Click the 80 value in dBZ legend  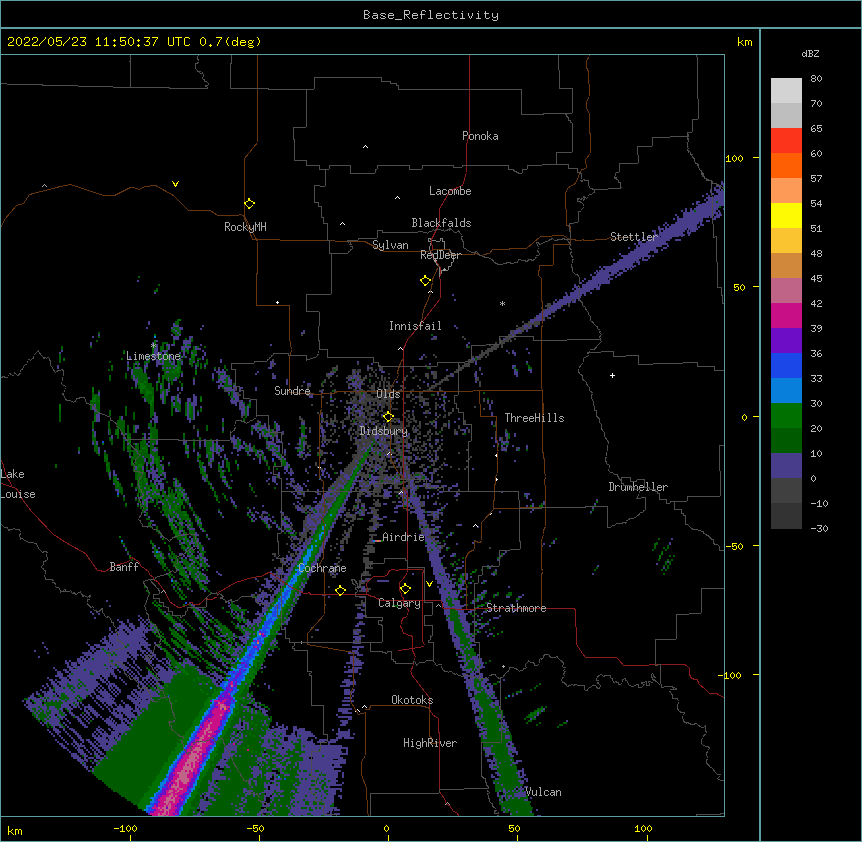[816, 79]
